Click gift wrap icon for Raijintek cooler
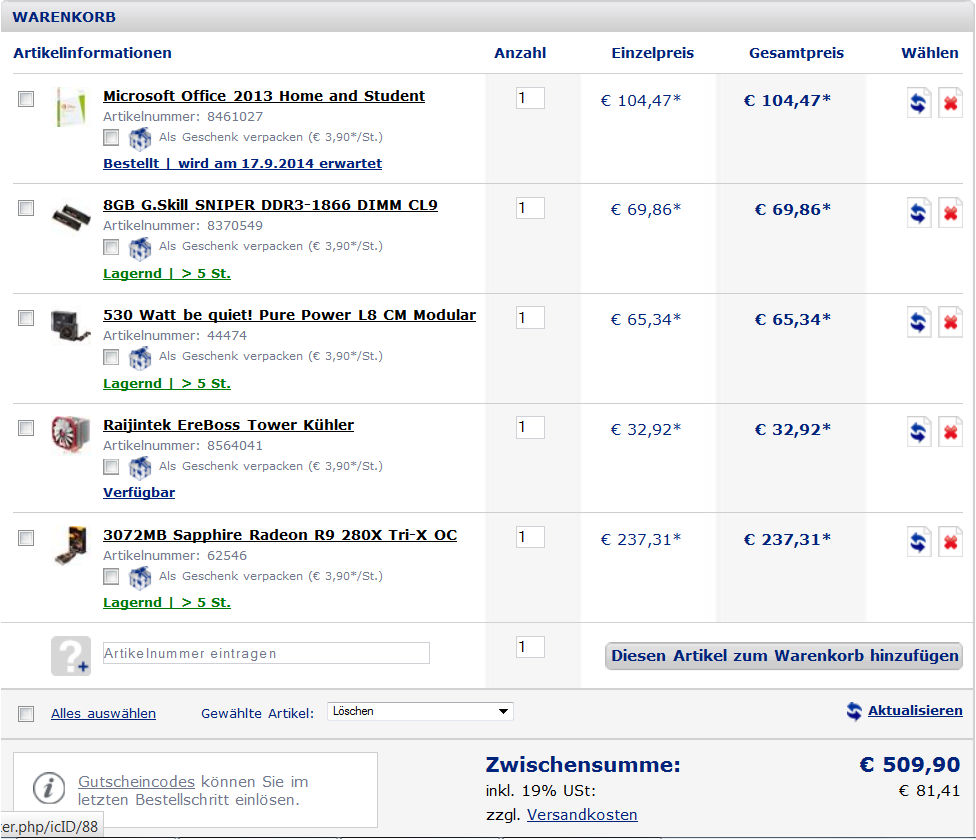 click(140, 468)
